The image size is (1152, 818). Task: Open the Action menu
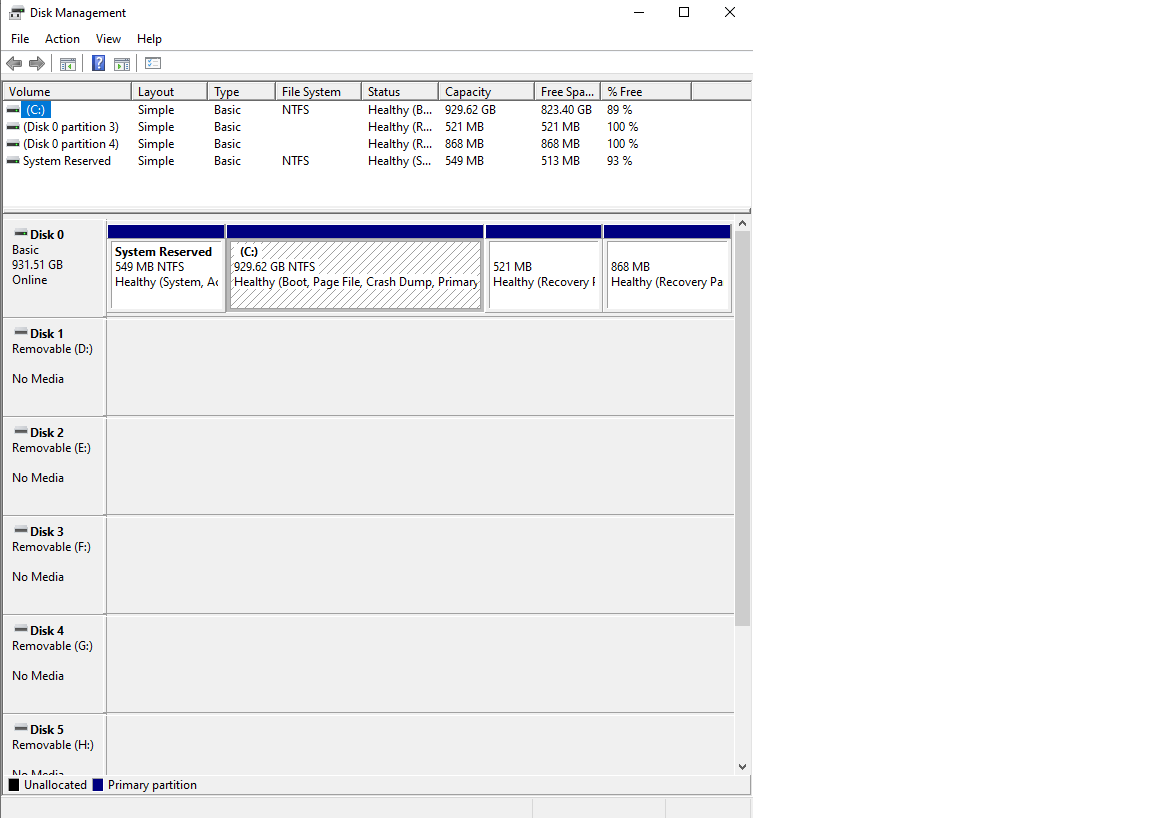pyautogui.click(x=62, y=39)
